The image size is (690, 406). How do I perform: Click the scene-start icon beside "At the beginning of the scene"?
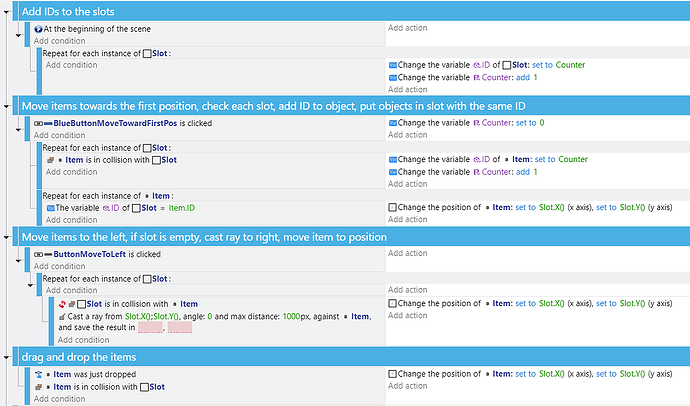click(38, 28)
